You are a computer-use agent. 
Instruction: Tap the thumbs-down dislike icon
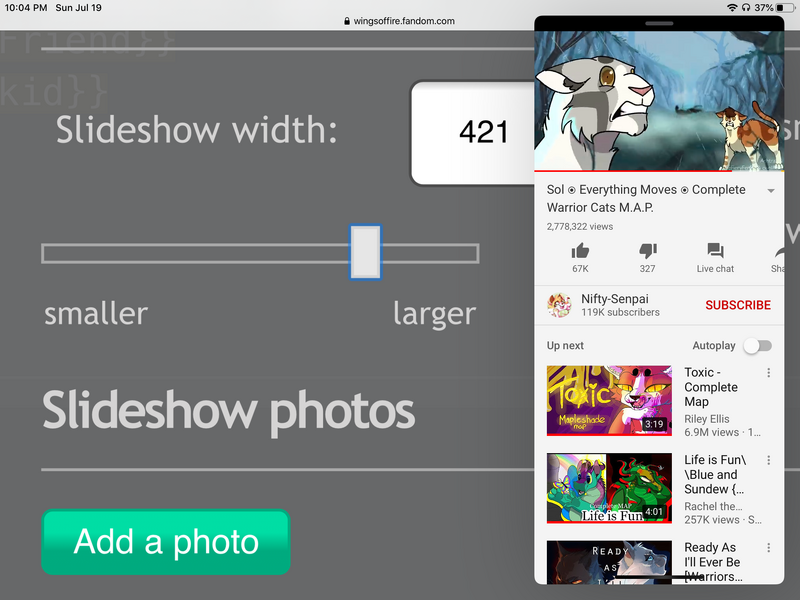(647, 251)
